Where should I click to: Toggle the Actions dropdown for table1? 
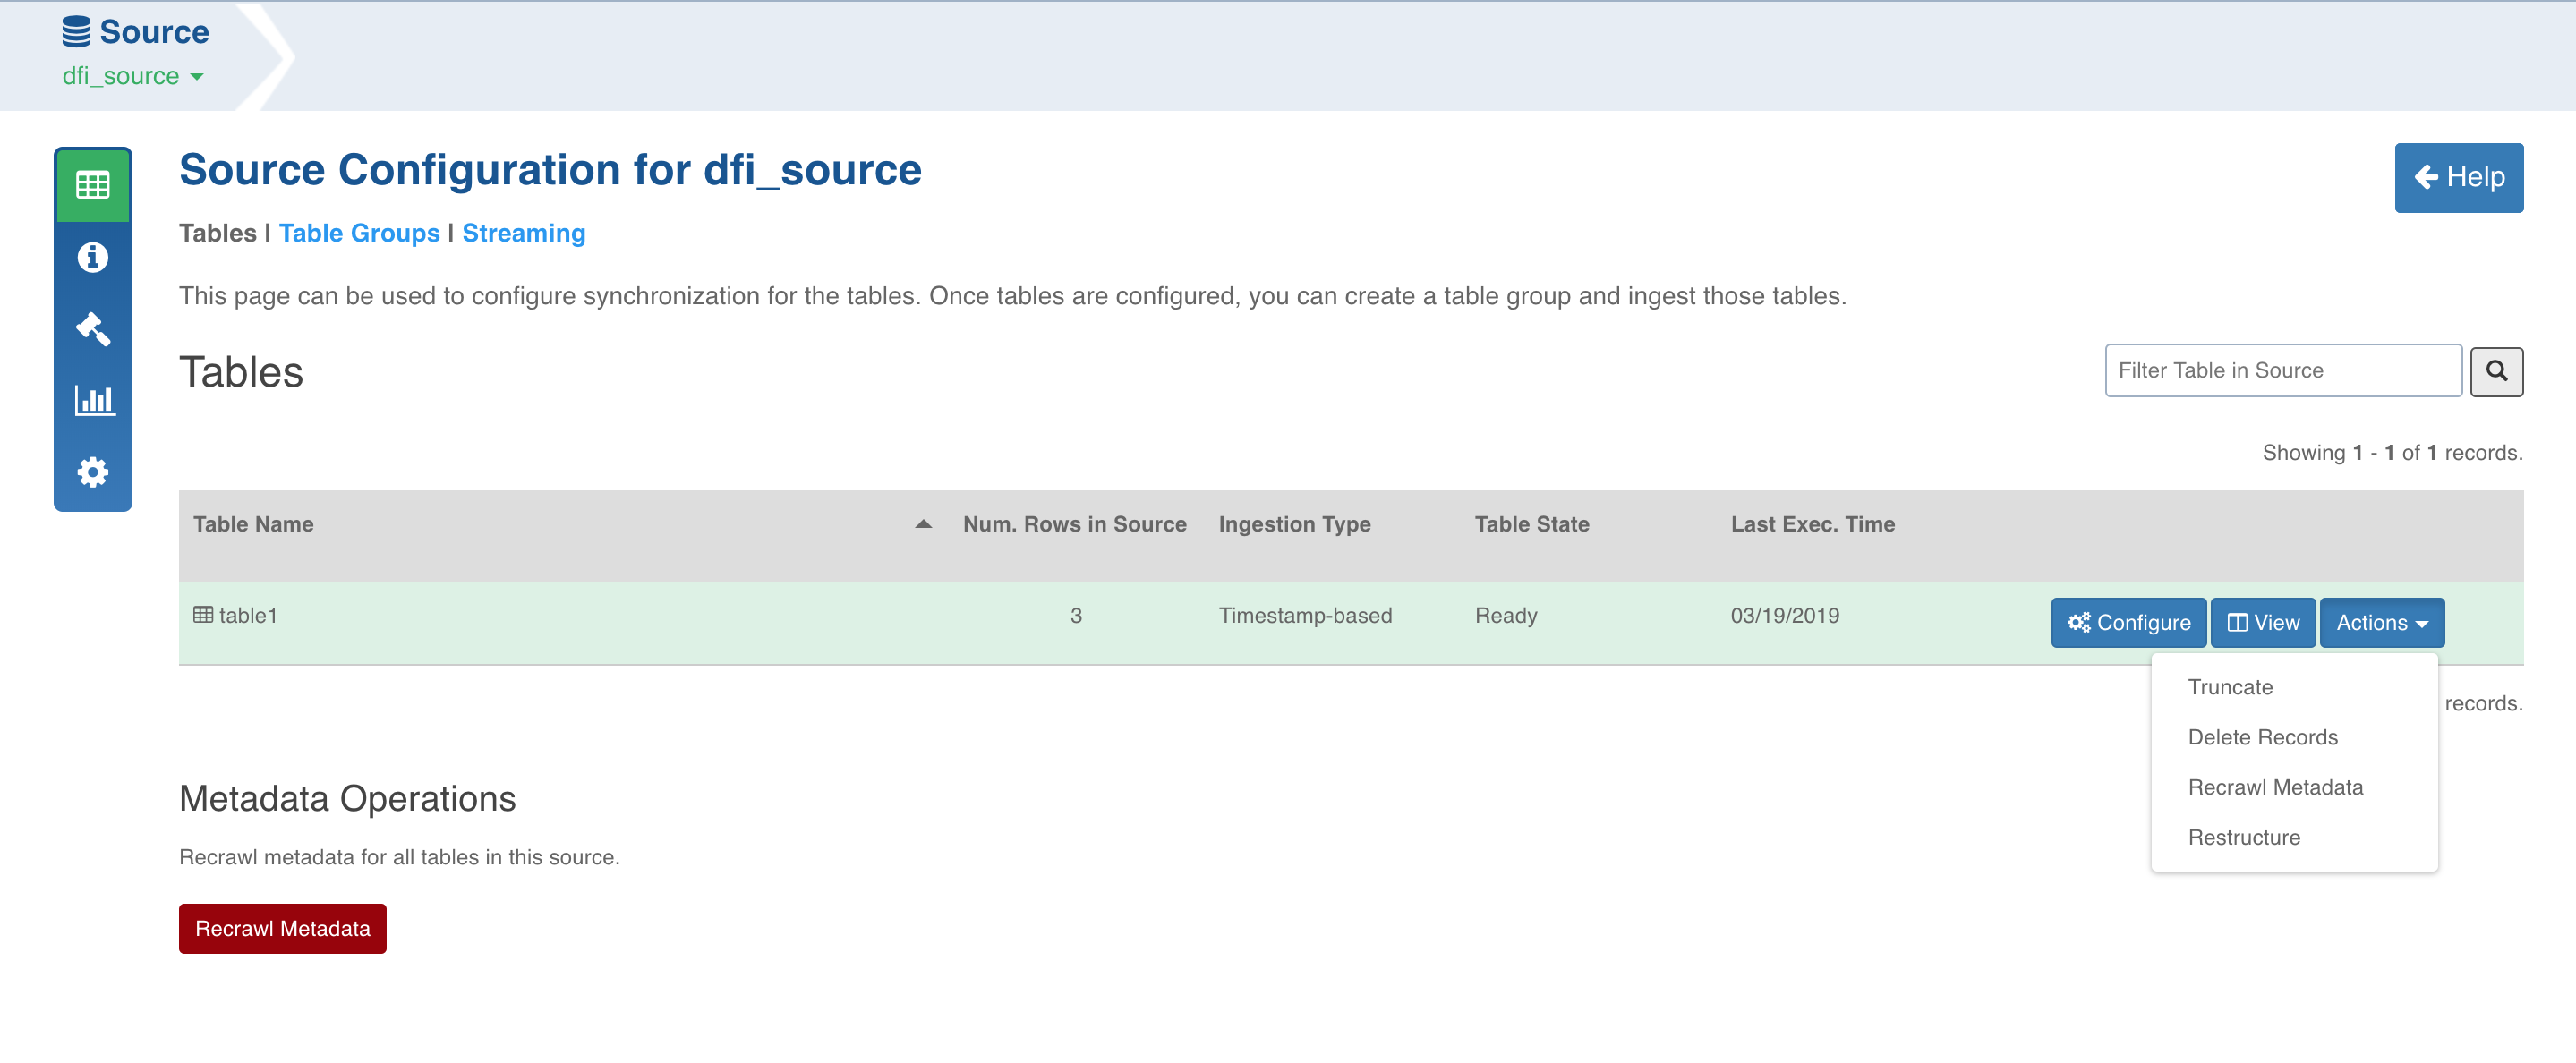click(2381, 623)
